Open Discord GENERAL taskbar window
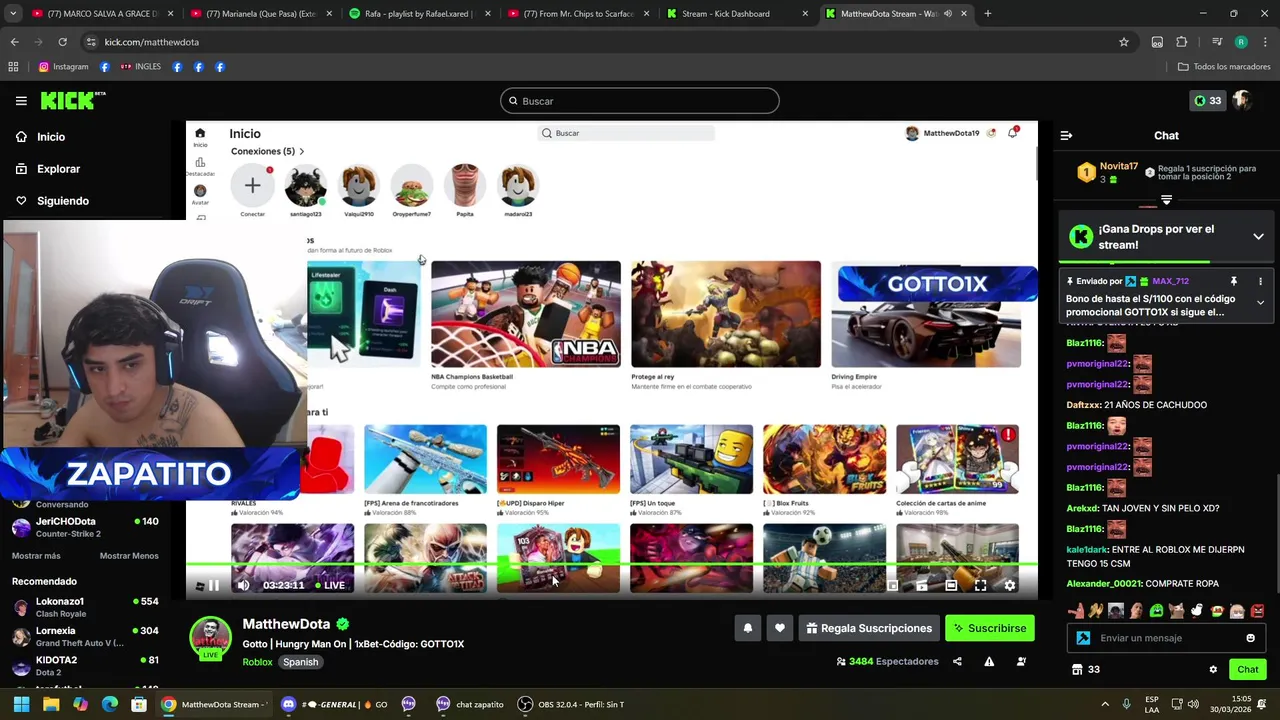Viewport: 1280px width, 720px height. coord(335,704)
